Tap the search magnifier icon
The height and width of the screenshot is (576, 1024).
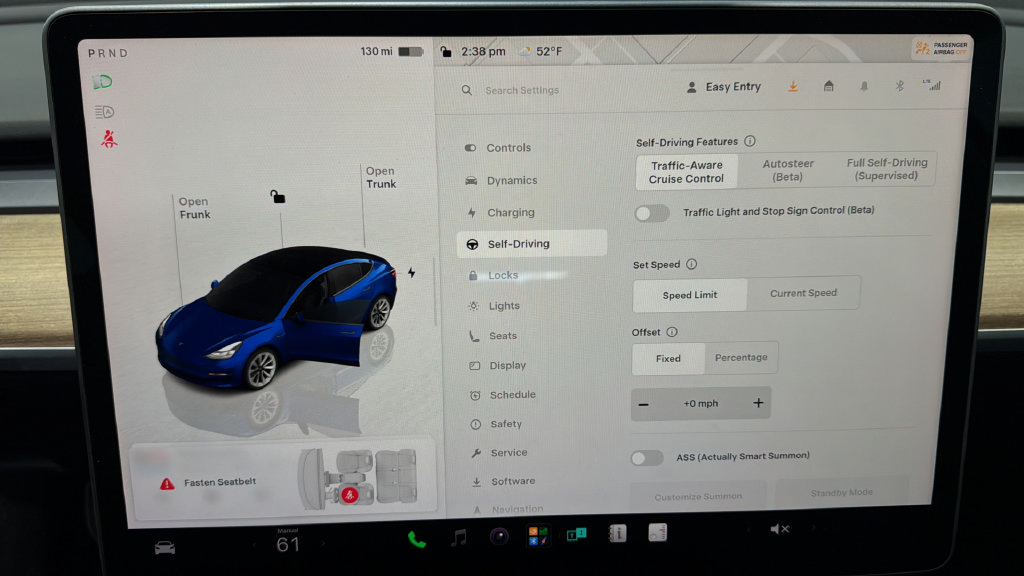coord(466,90)
